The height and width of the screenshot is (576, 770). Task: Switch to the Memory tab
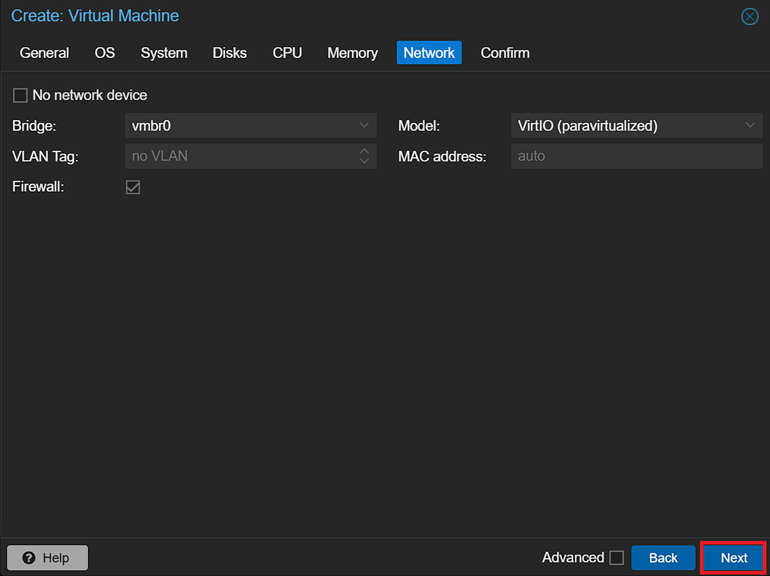point(352,53)
